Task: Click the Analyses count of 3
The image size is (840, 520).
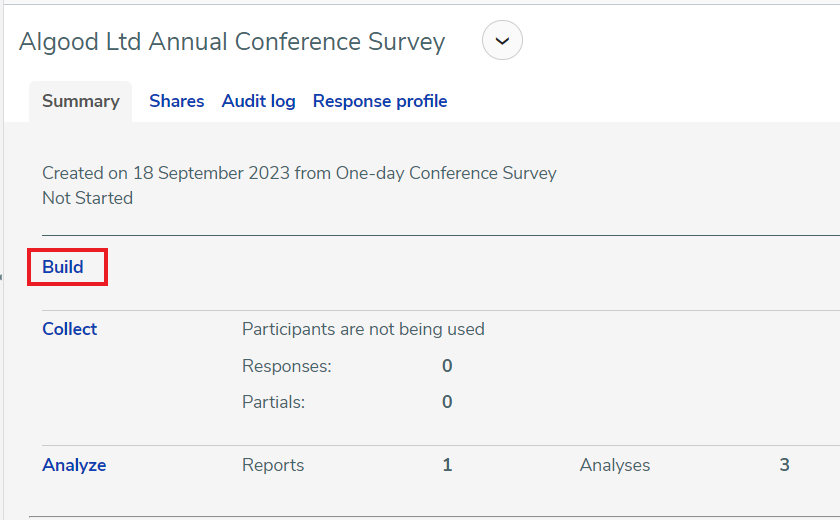Action: (784, 465)
